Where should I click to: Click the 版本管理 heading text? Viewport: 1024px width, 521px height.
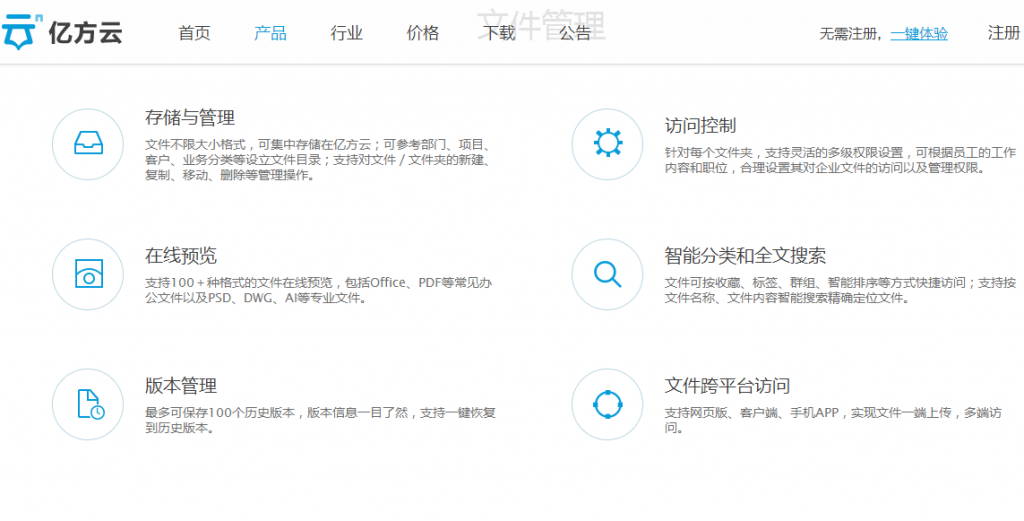[181, 386]
